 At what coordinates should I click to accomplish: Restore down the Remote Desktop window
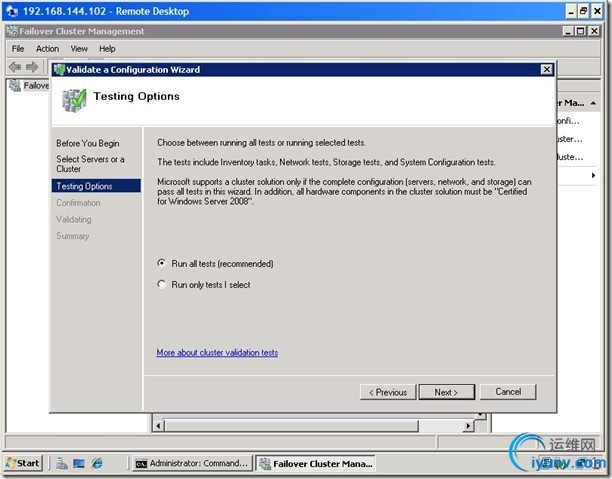pos(584,11)
